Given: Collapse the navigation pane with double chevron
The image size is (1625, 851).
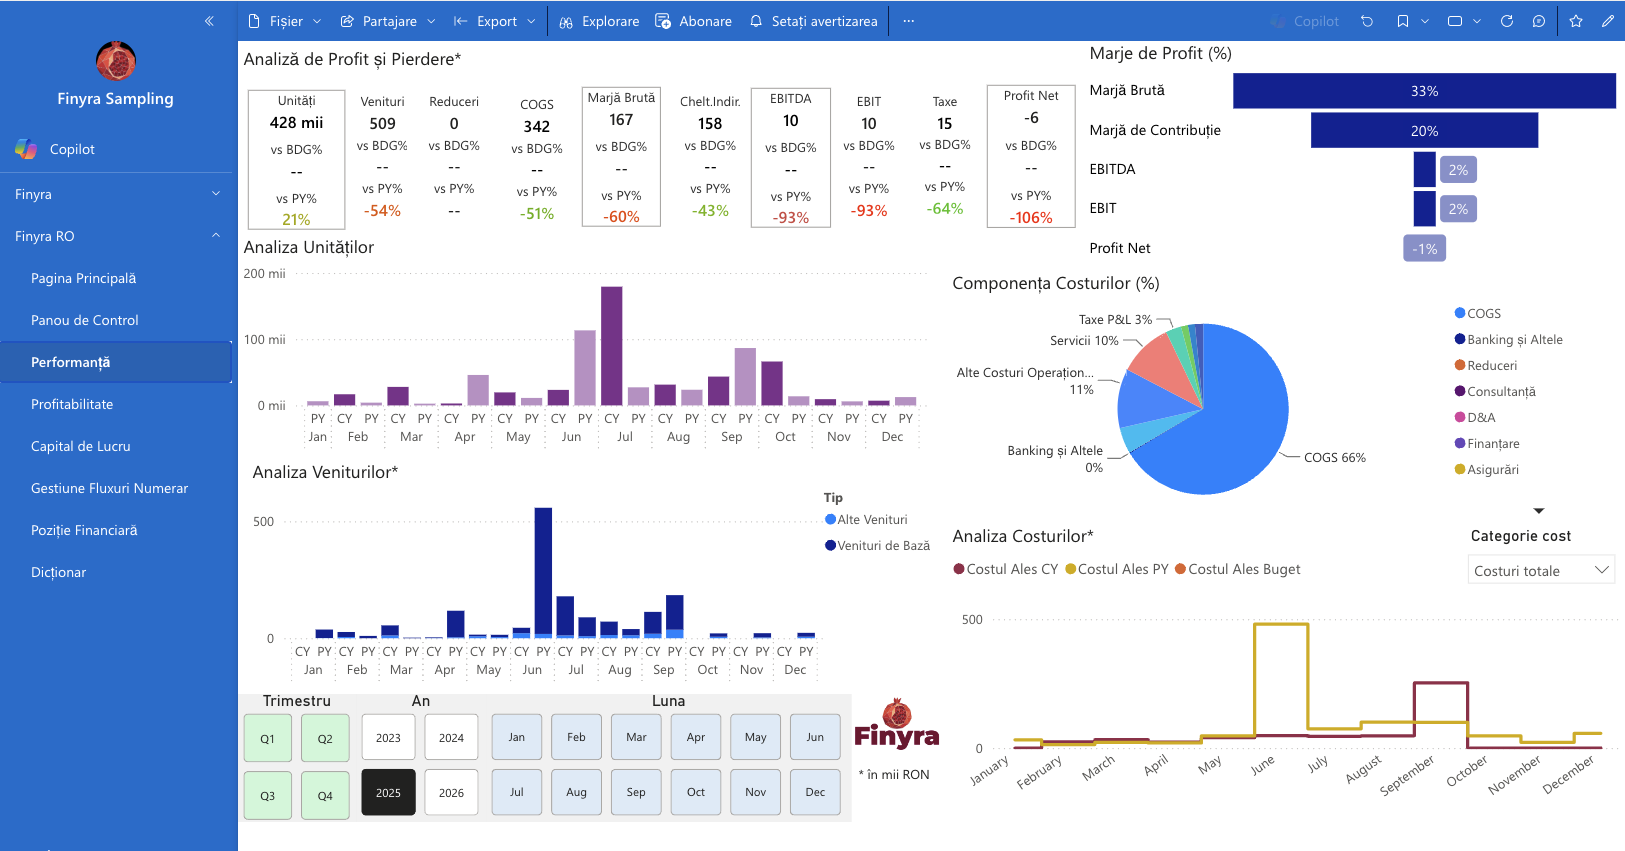Looking at the screenshot, I should (x=209, y=20).
